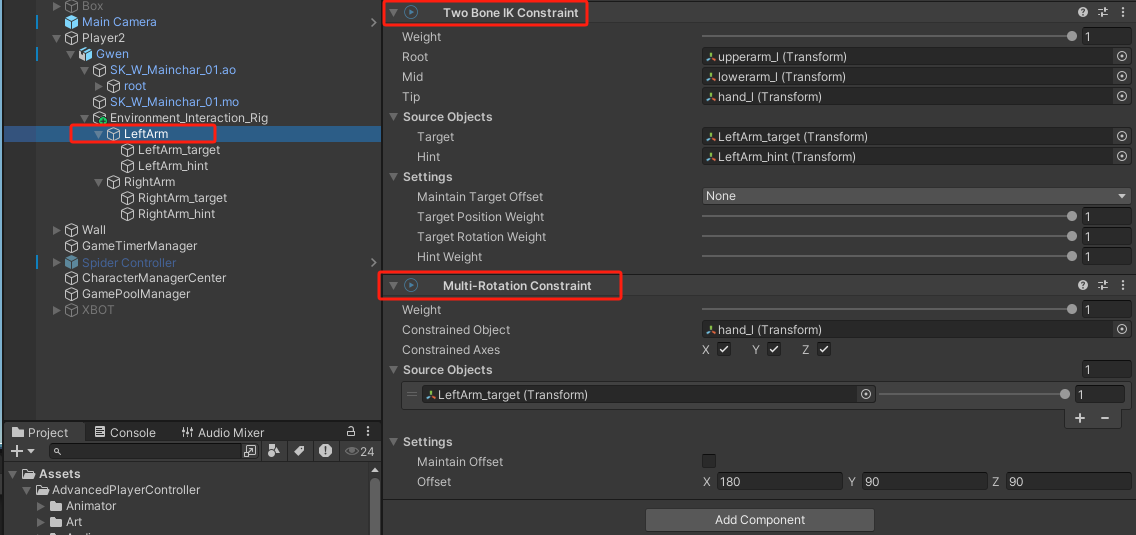Open Two Bone IK Constraint more options menu
The width and height of the screenshot is (1136, 535).
[1123, 12]
